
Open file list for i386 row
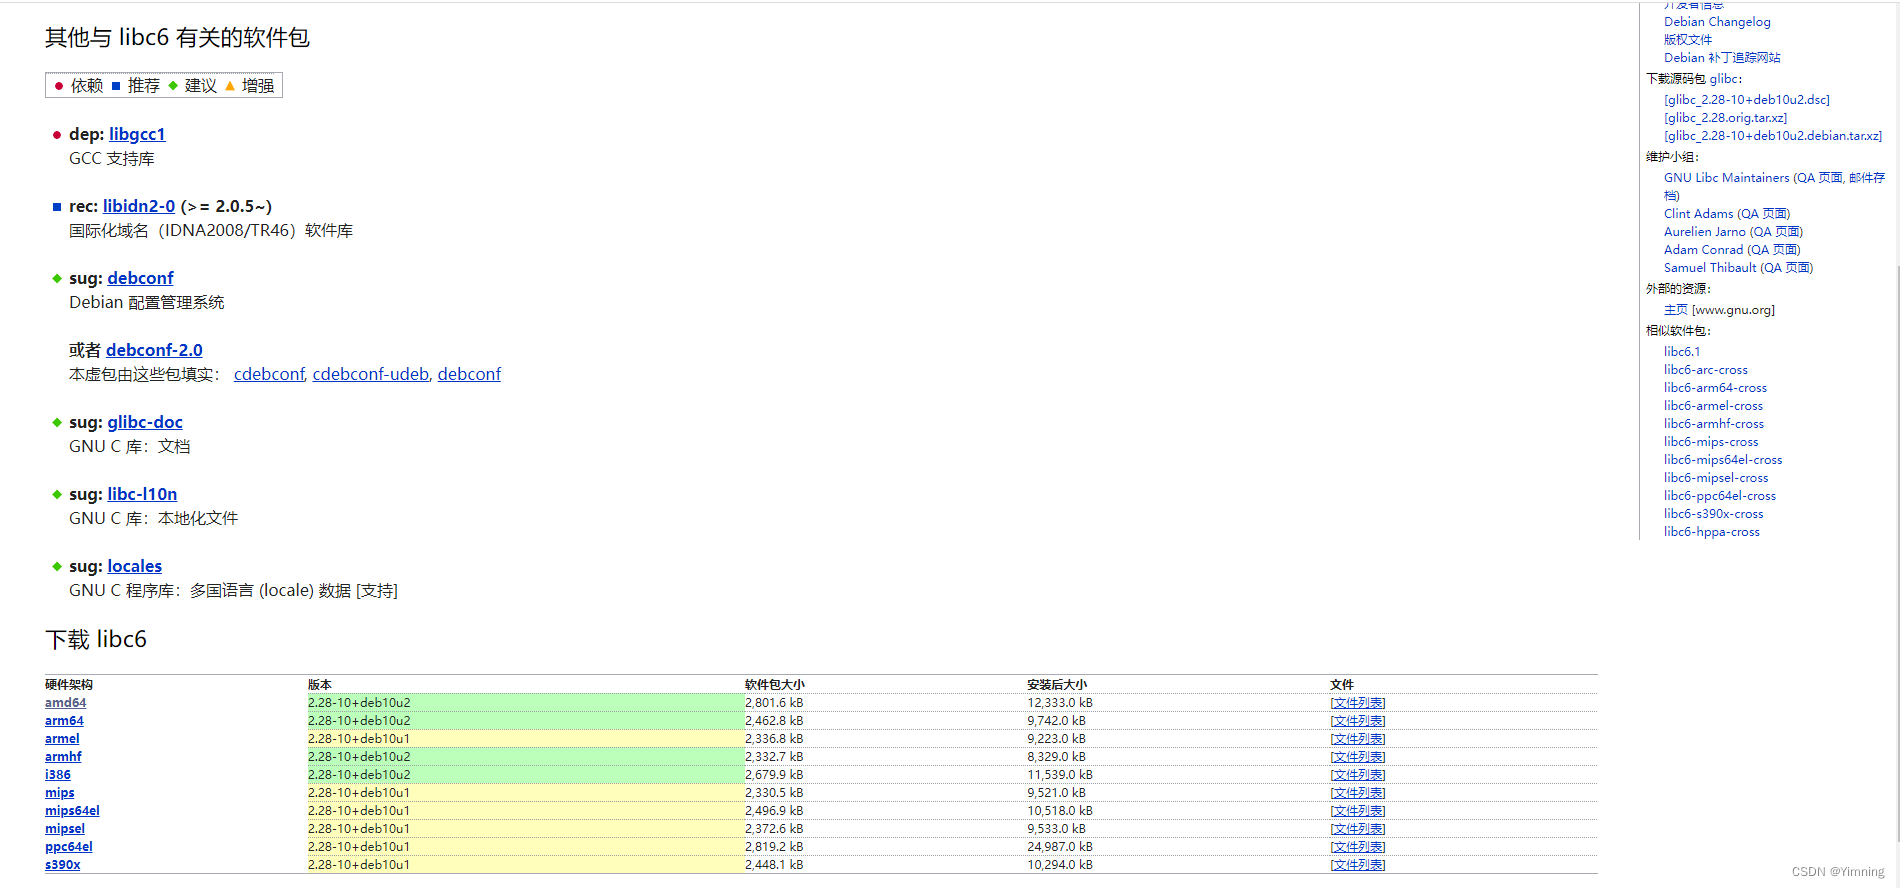coord(1358,775)
